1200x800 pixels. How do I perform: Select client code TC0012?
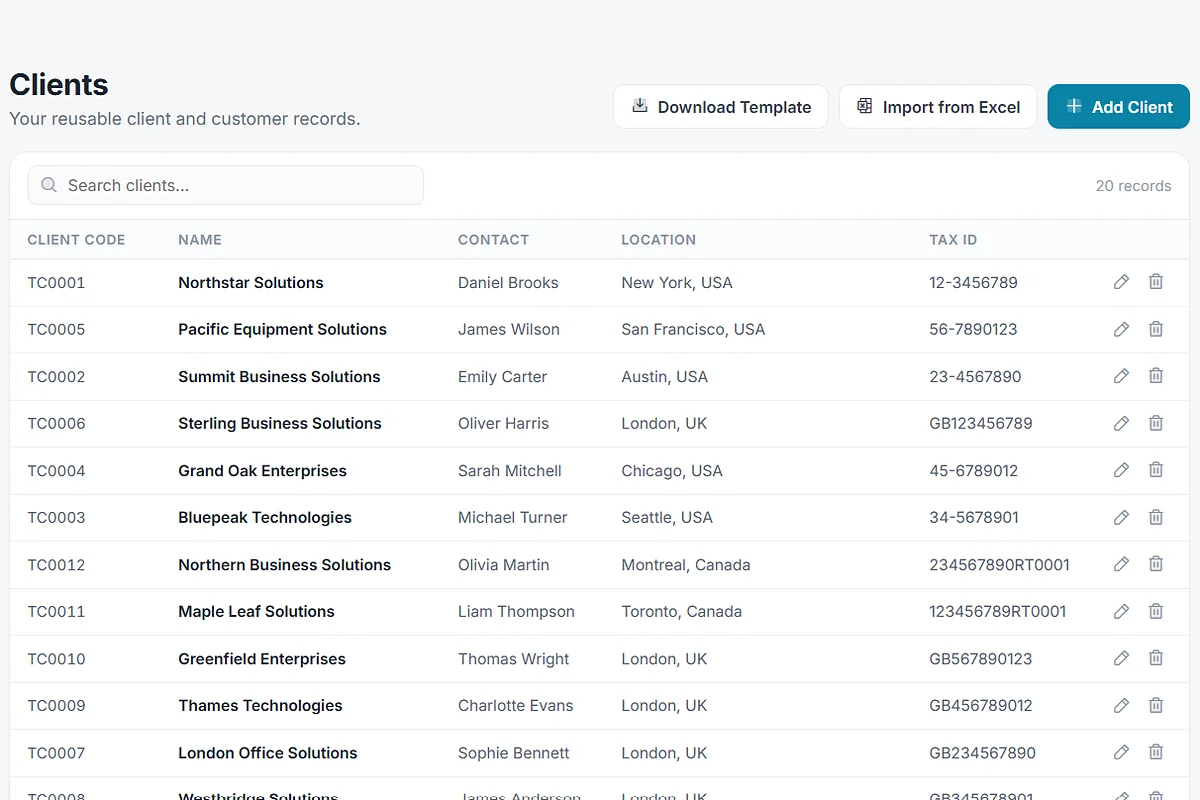tap(56, 564)
